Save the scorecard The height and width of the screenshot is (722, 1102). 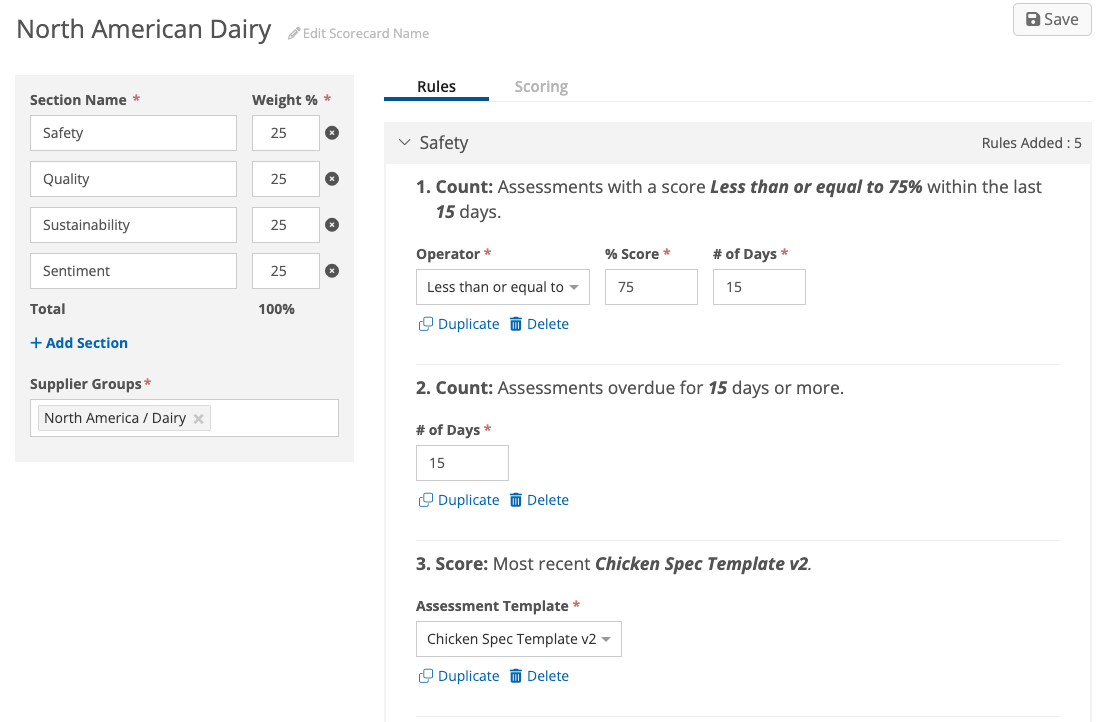pyautogui.click(x=1052, y=19)
